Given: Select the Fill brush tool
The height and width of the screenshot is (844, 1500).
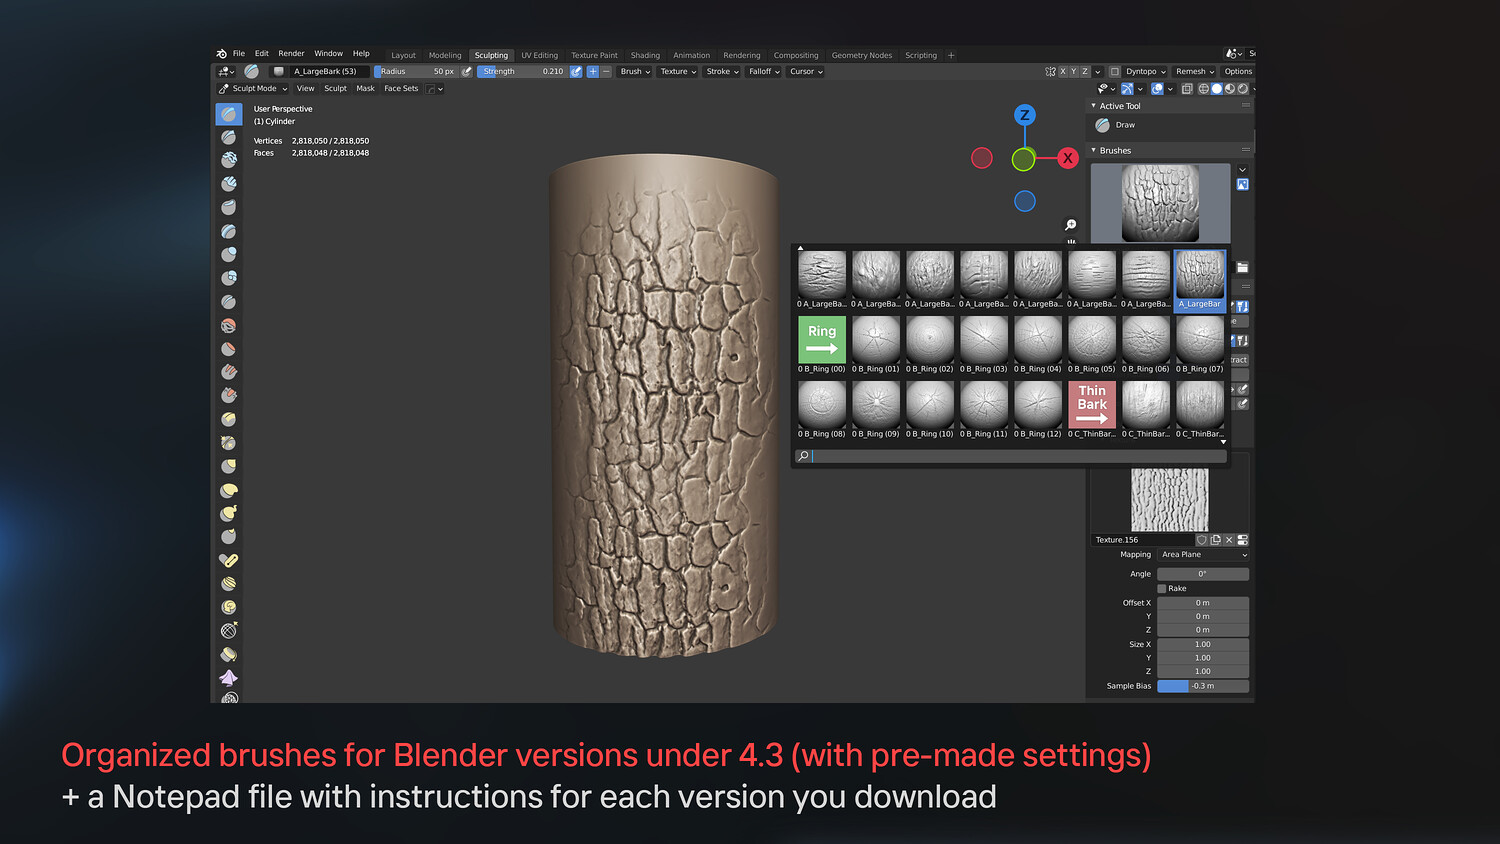Looking at the screenshot, I should (229, 372).
